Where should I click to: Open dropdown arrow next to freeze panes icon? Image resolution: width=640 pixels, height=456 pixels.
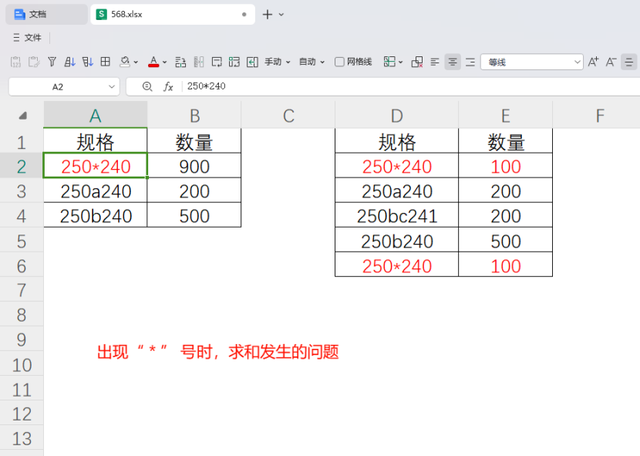click(x=400, y=62)
